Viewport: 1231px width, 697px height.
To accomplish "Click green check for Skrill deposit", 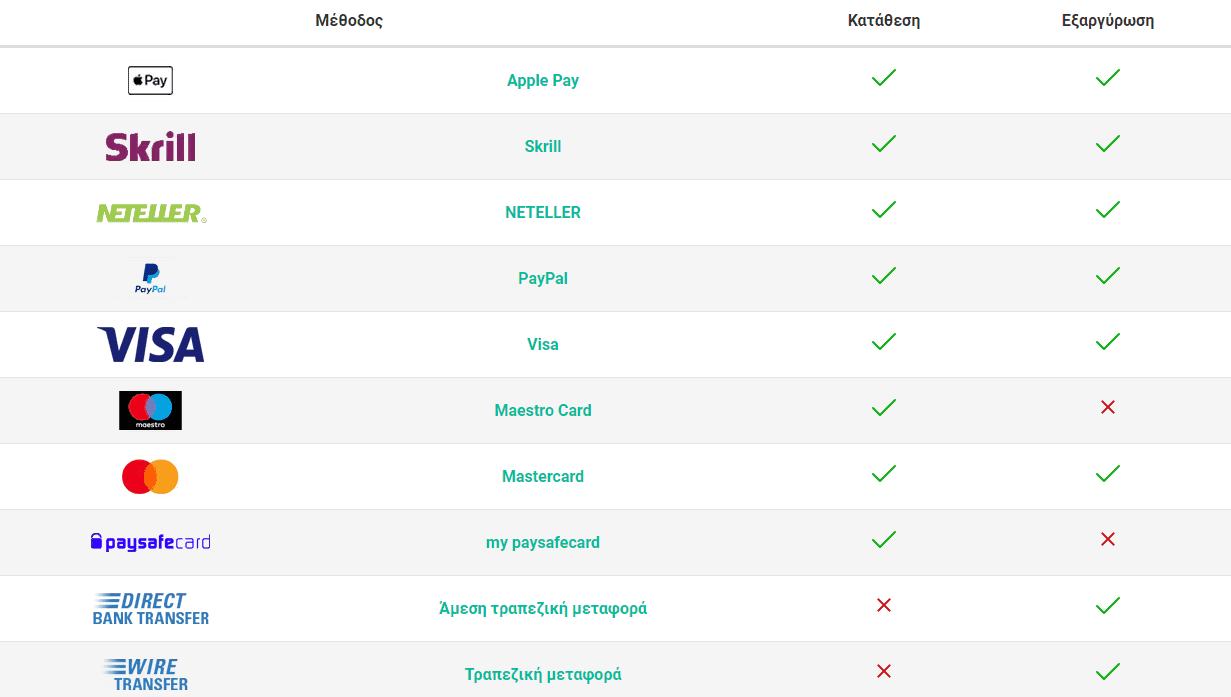I will point(884,144).
